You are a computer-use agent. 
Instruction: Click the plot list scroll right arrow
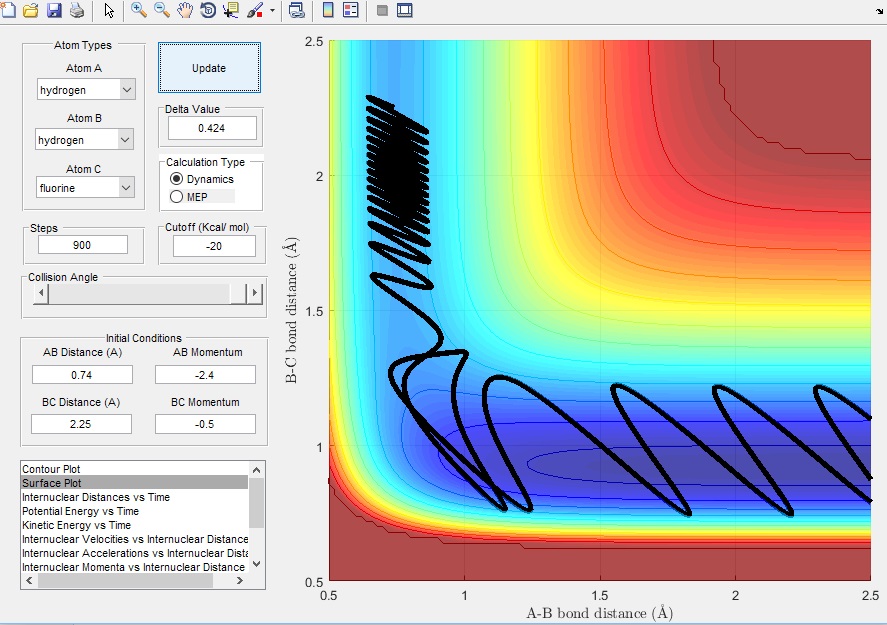240,580
